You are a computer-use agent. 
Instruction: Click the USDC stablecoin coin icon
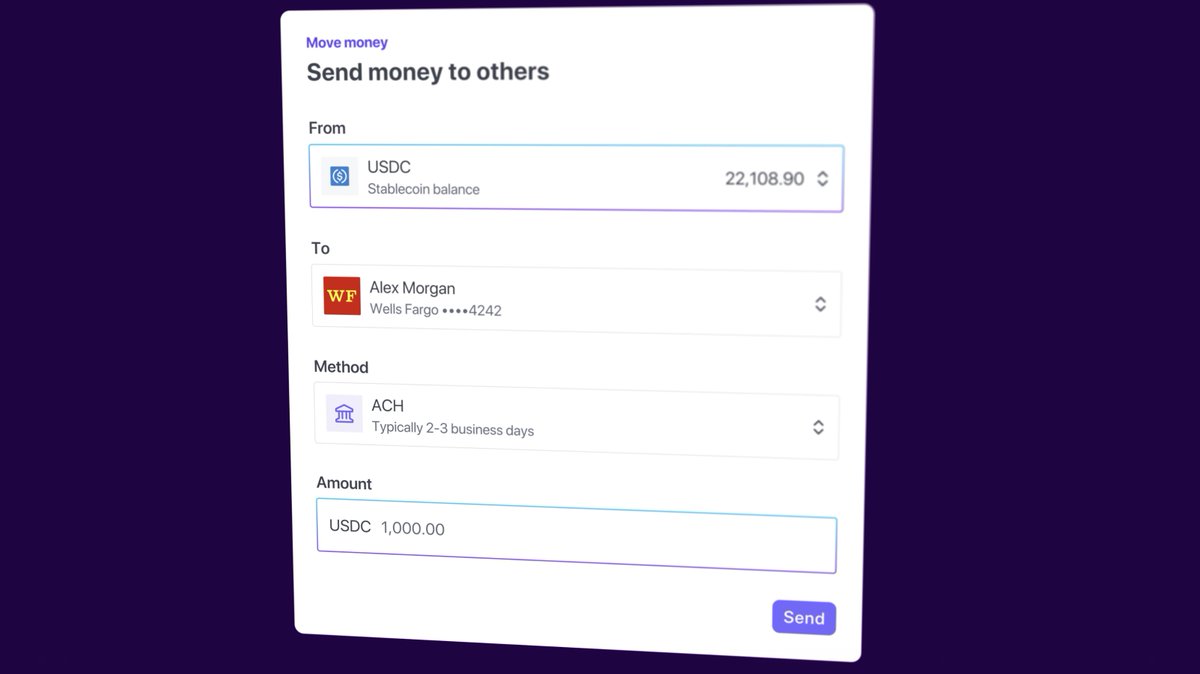coord(340,176)
